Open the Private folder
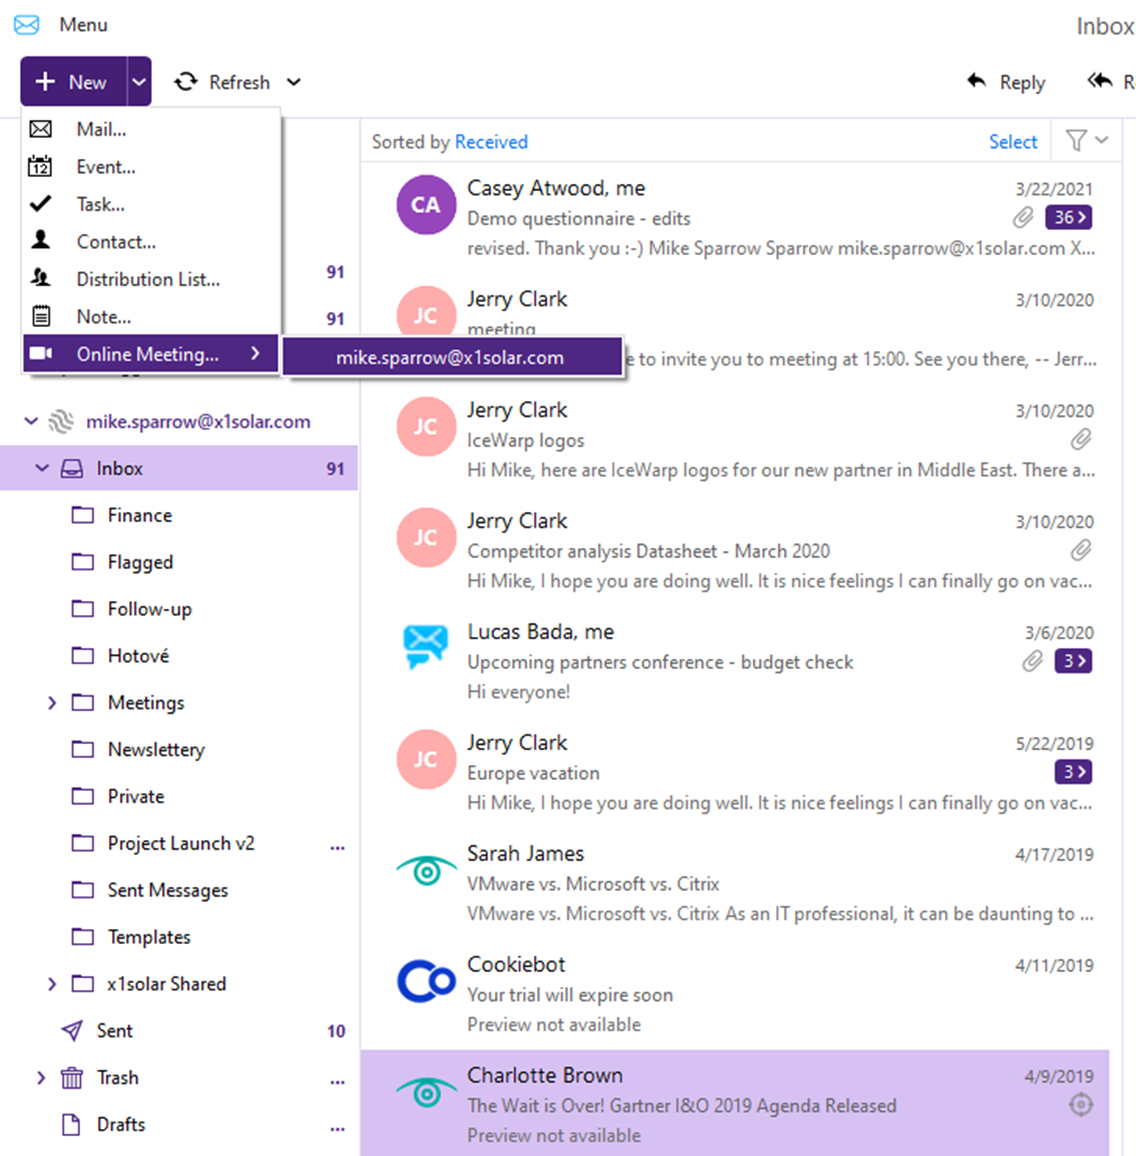Viewport: 1136px width, 1156px height. 136,796
